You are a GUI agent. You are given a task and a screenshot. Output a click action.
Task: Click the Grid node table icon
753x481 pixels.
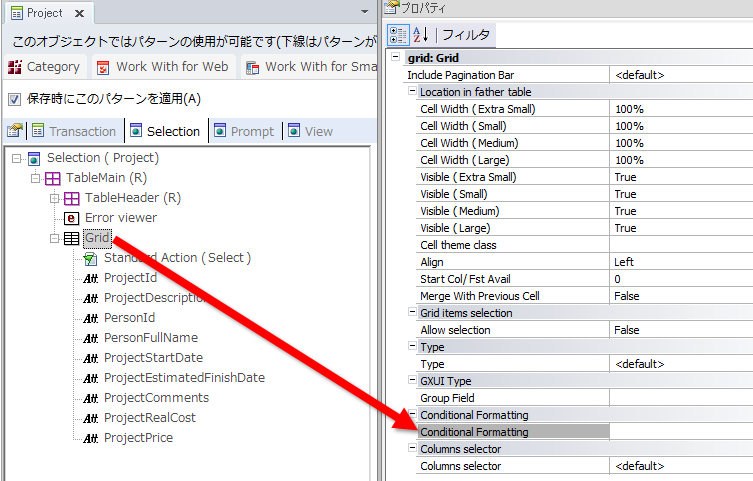coord(71,238)
